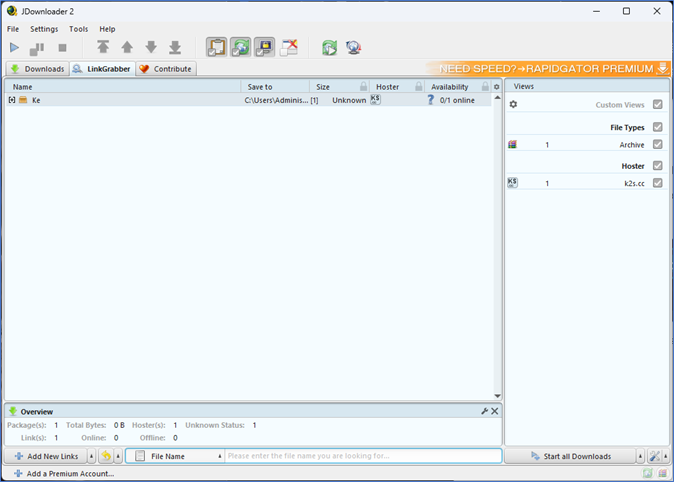The height and width of the screenshot is (482, 674).
Task: Move selected package to bottom arrow
Action: [175, 47]
